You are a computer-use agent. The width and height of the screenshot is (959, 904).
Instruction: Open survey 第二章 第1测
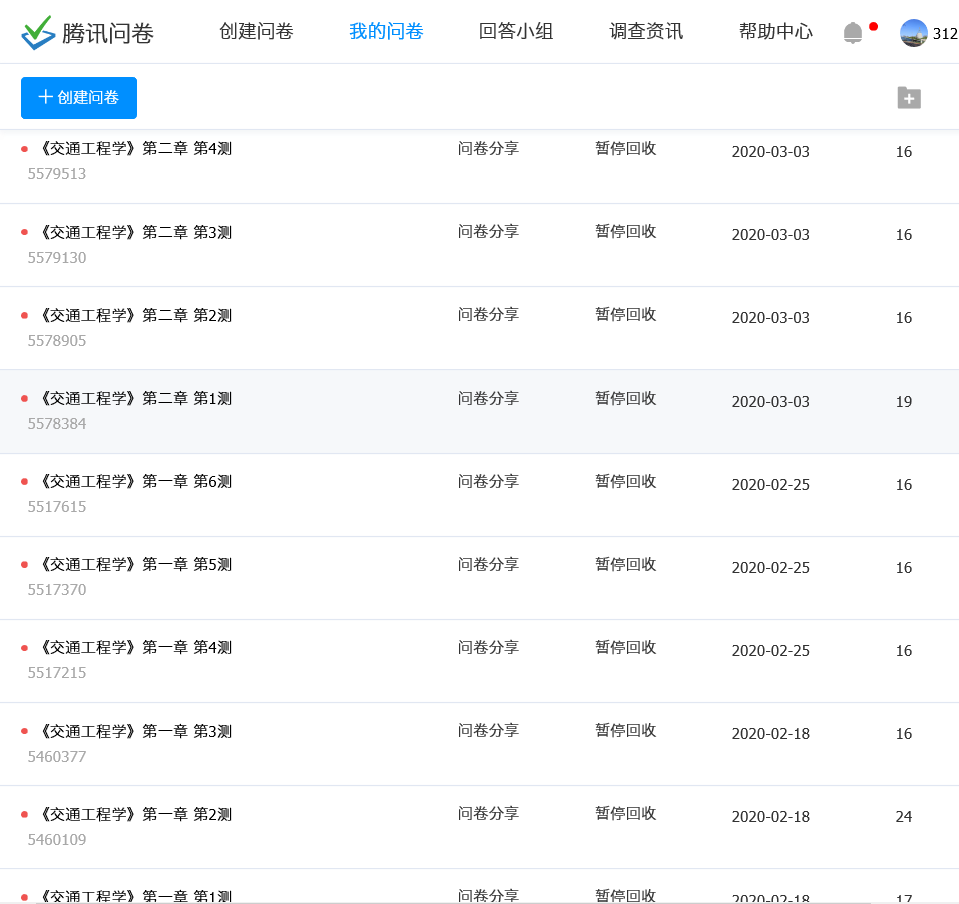[135, 399]
